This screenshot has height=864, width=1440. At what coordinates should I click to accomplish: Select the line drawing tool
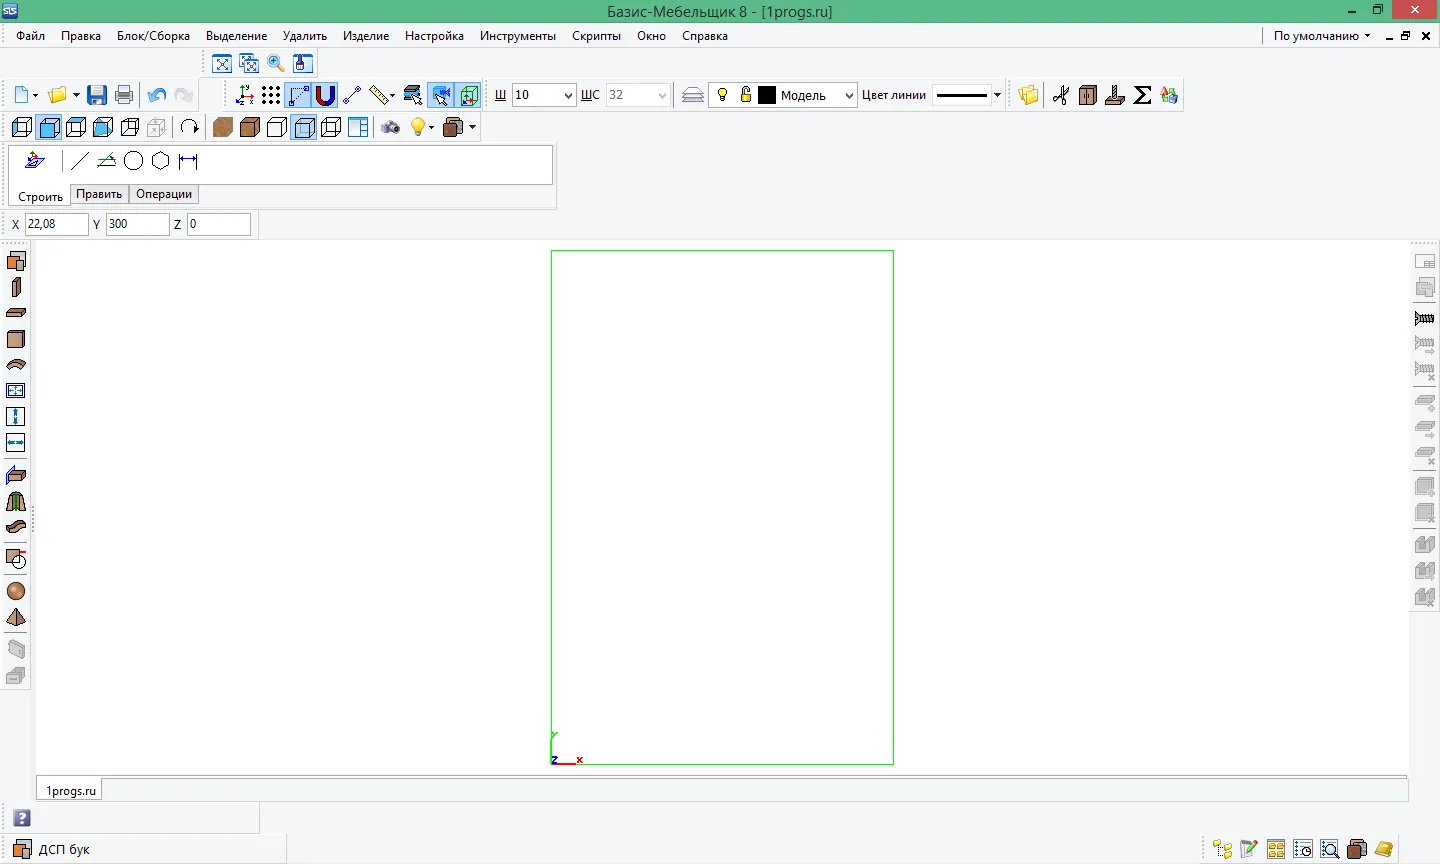pos(80,161)
